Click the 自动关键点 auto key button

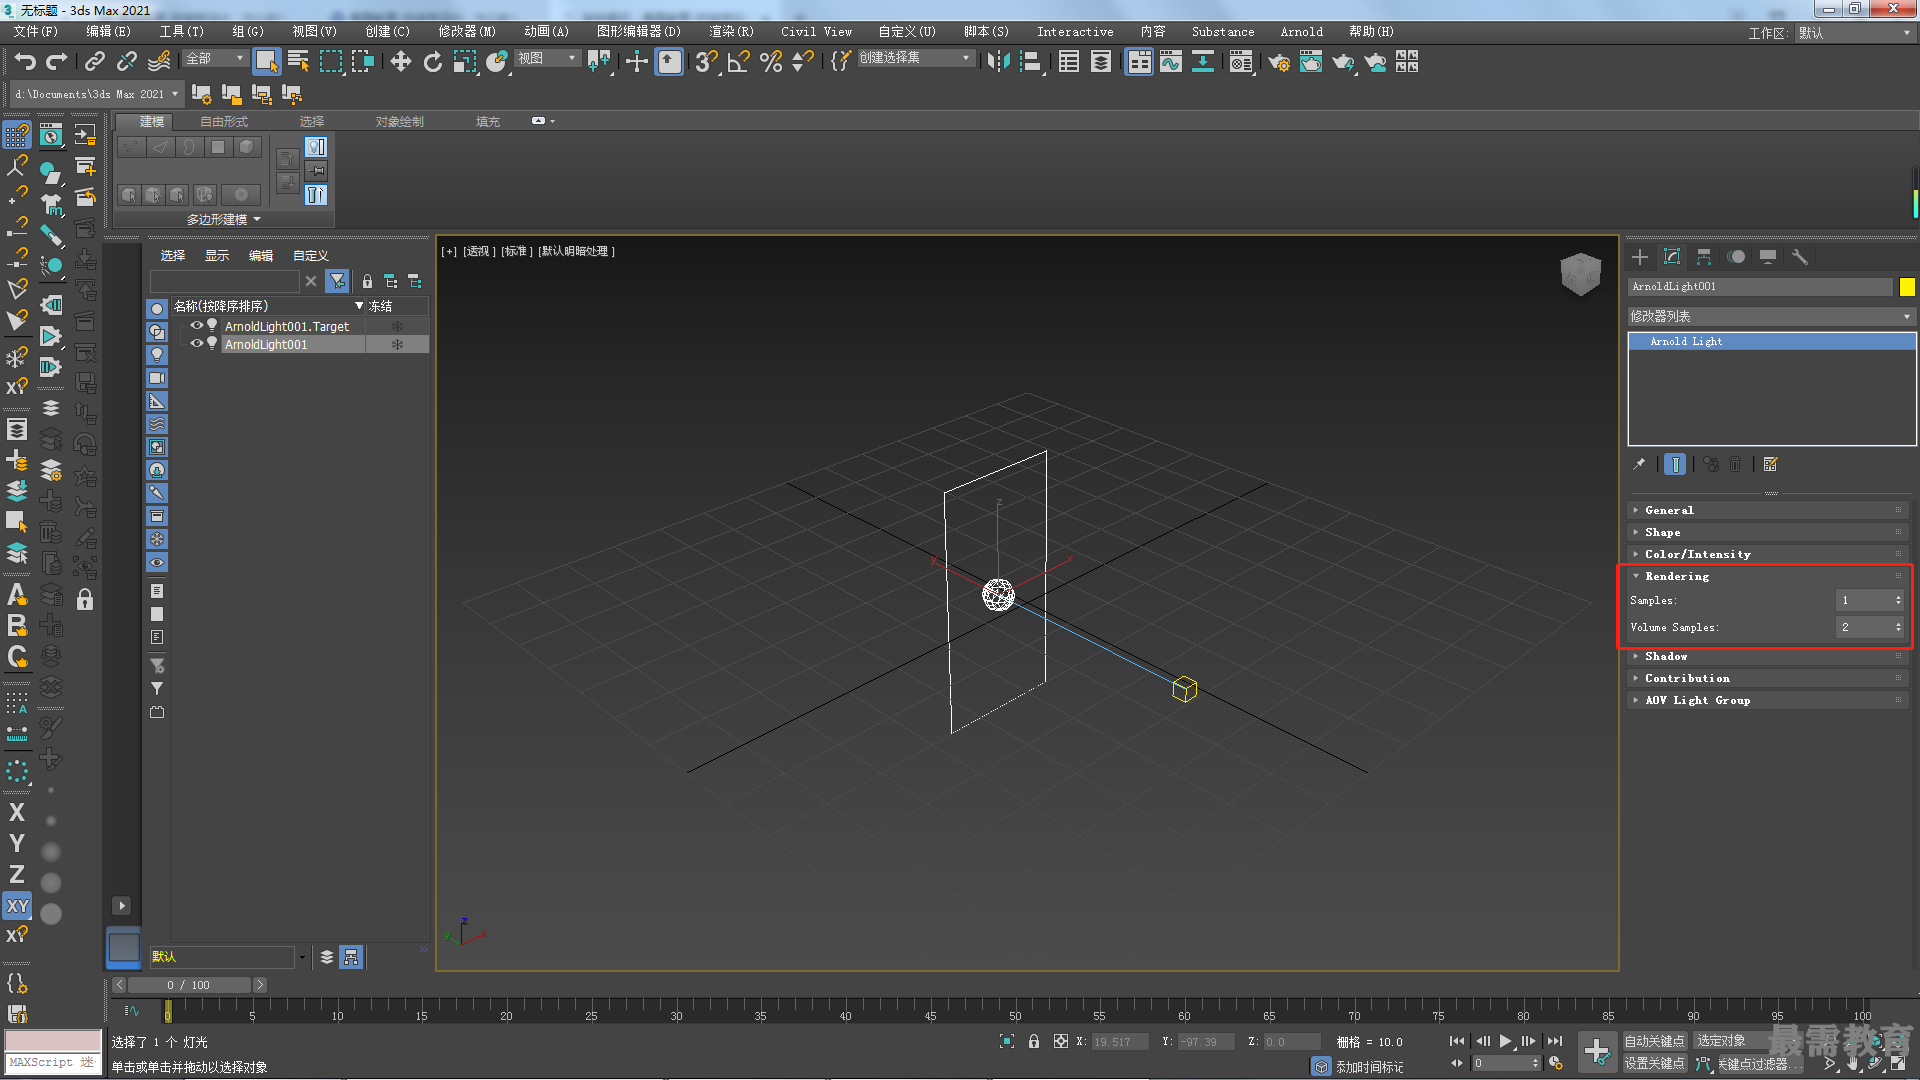pyautogui.click(x=1654, y=1041)
